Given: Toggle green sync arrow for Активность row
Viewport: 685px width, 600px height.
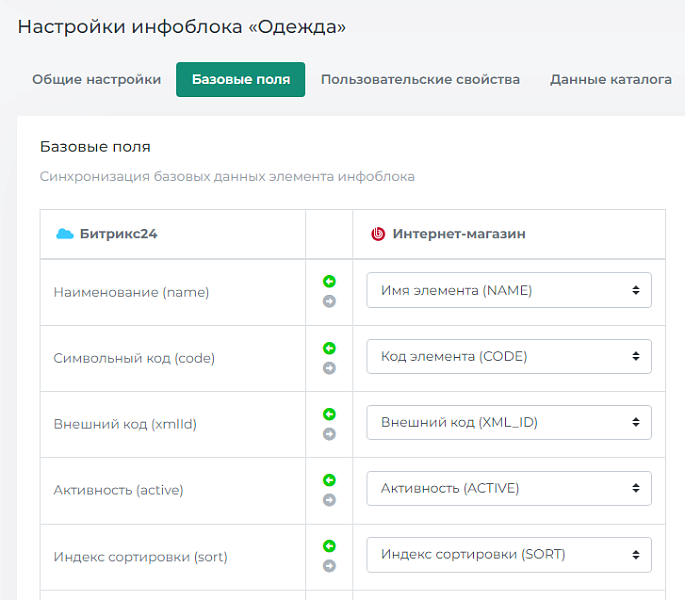Looking at the screenshot, I should tap(329, 480).
